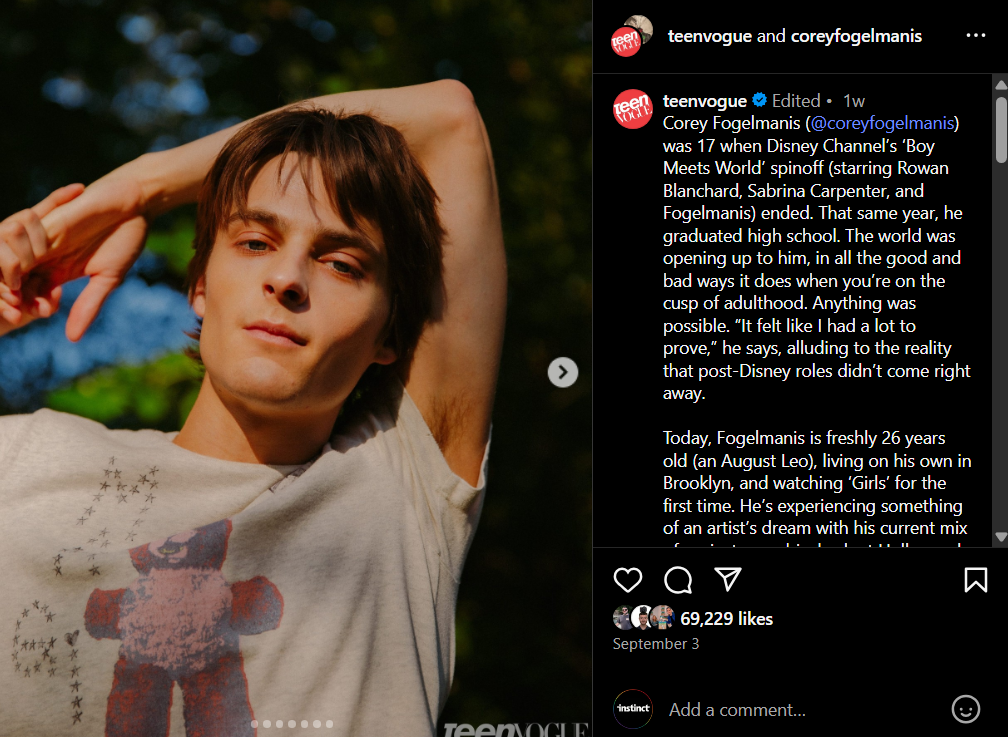Open comments via the speech bubble icon
Viewport: 1008px width, 737px height.
(x=678, y=580)
